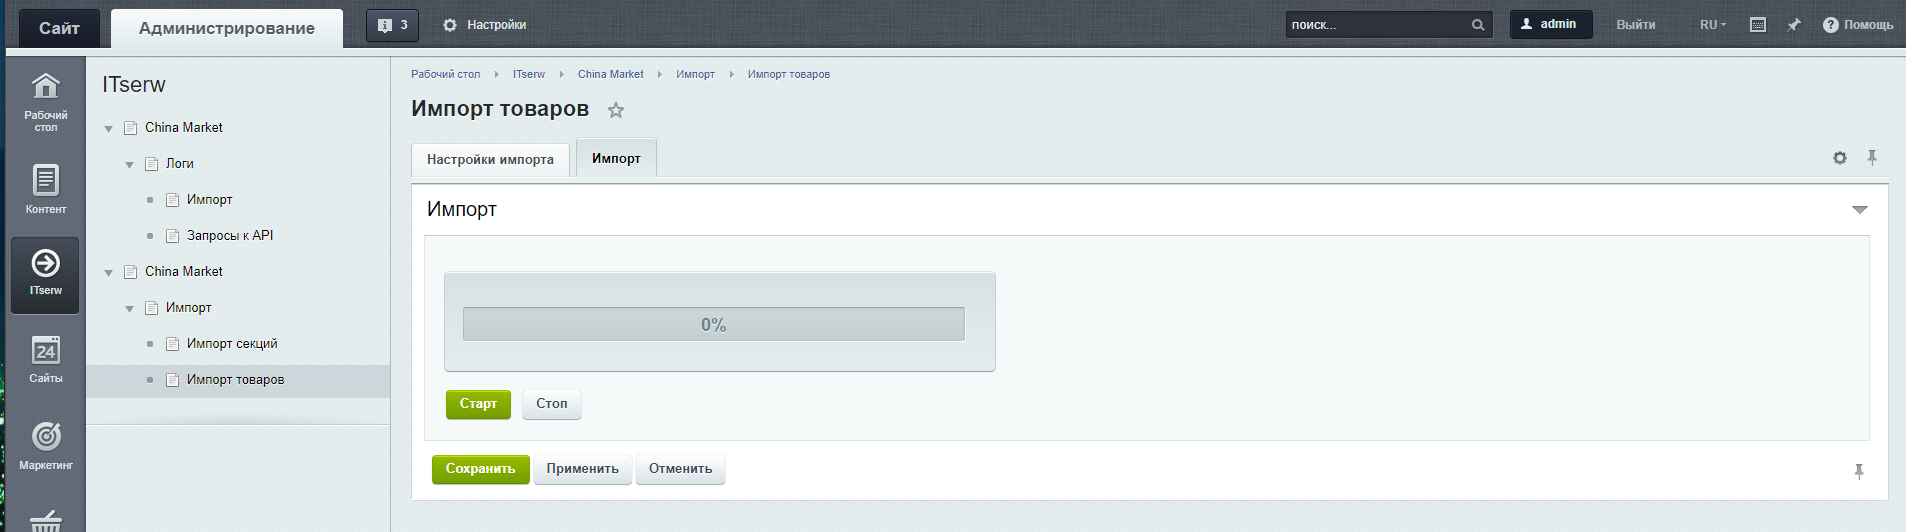Switch to the Сайт top tab

59,28
